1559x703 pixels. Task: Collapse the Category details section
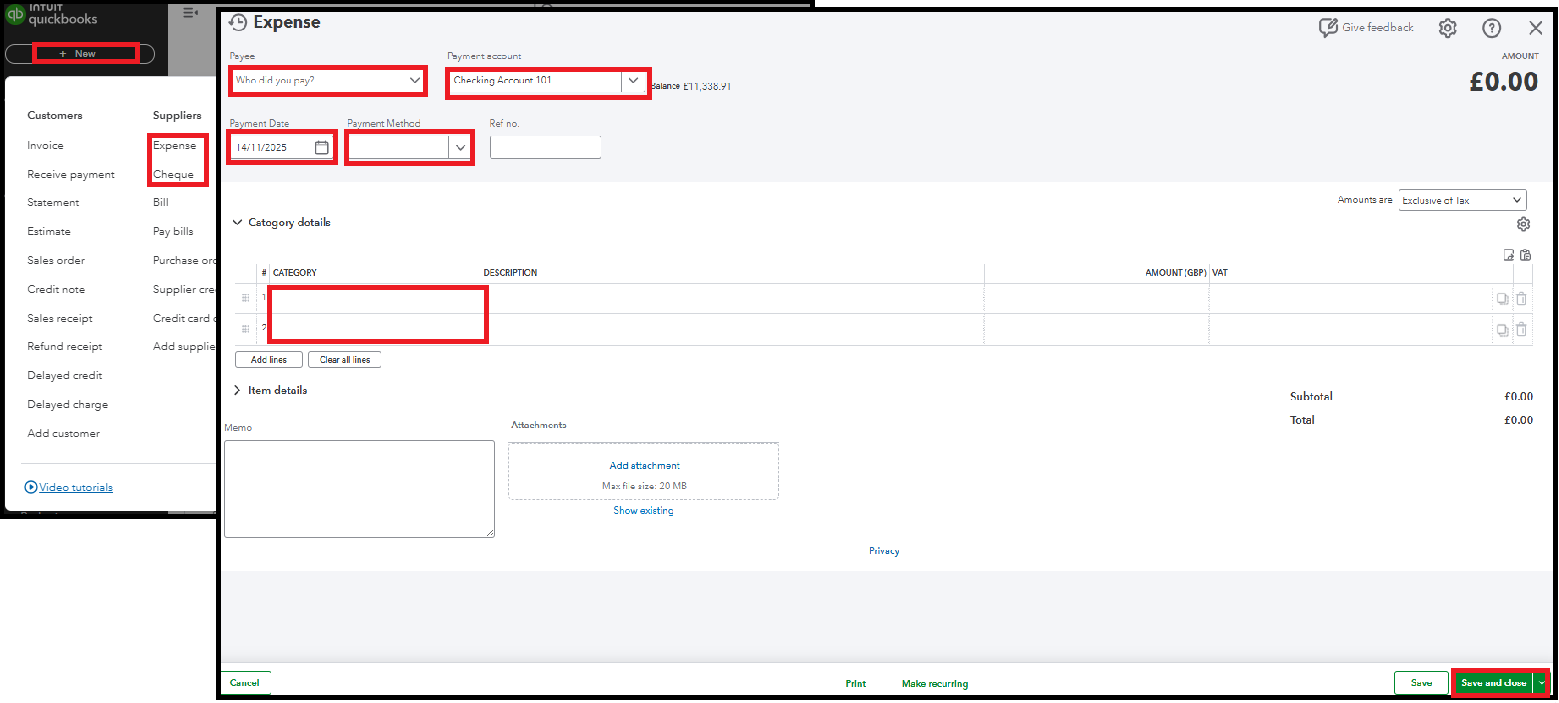coord(238,223)
